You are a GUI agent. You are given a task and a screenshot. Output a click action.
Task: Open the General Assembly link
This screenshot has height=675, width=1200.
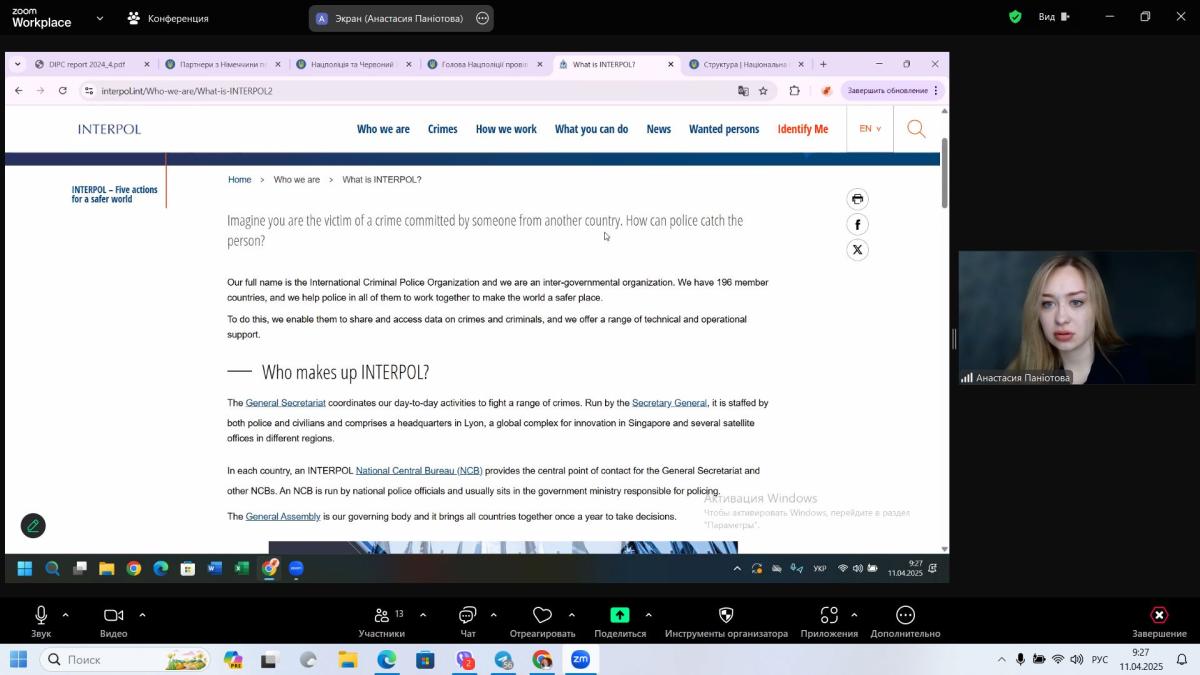(283, 517)
